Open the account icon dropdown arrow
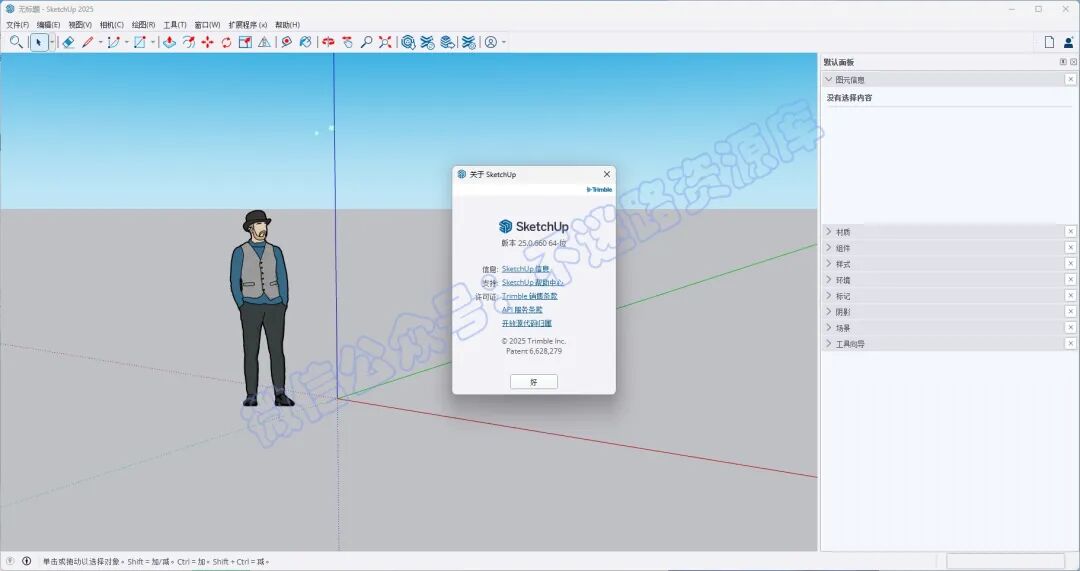Image resolution: width=1080 pixels, height=571 pixels. pos(503,42)
